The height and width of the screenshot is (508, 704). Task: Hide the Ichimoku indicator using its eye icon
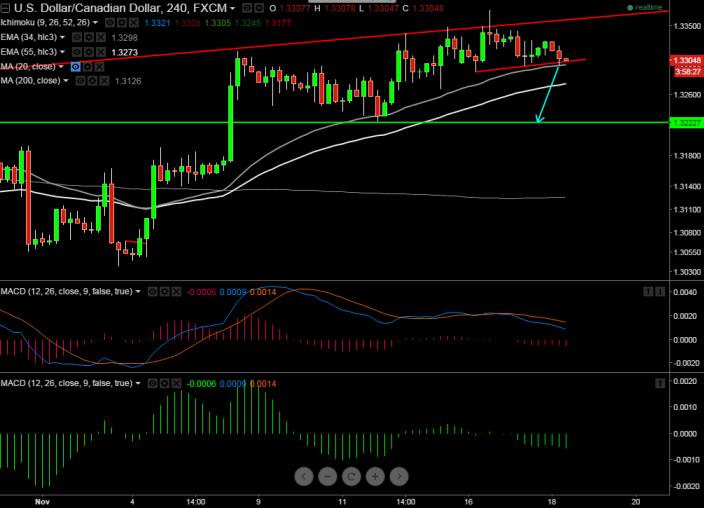point(110,22)
